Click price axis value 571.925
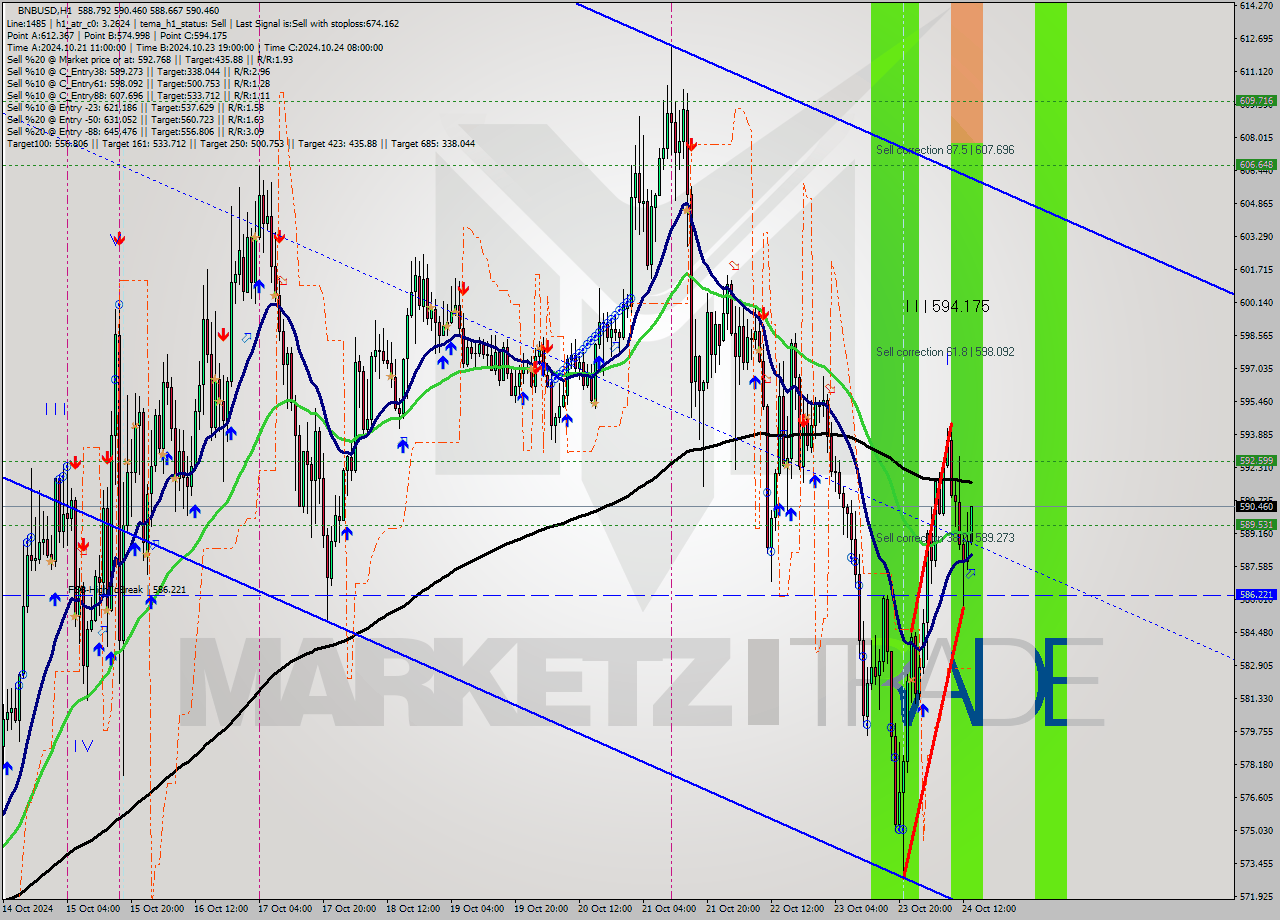This screenshot has width=1280, height=920. (x=1256, y=896)
